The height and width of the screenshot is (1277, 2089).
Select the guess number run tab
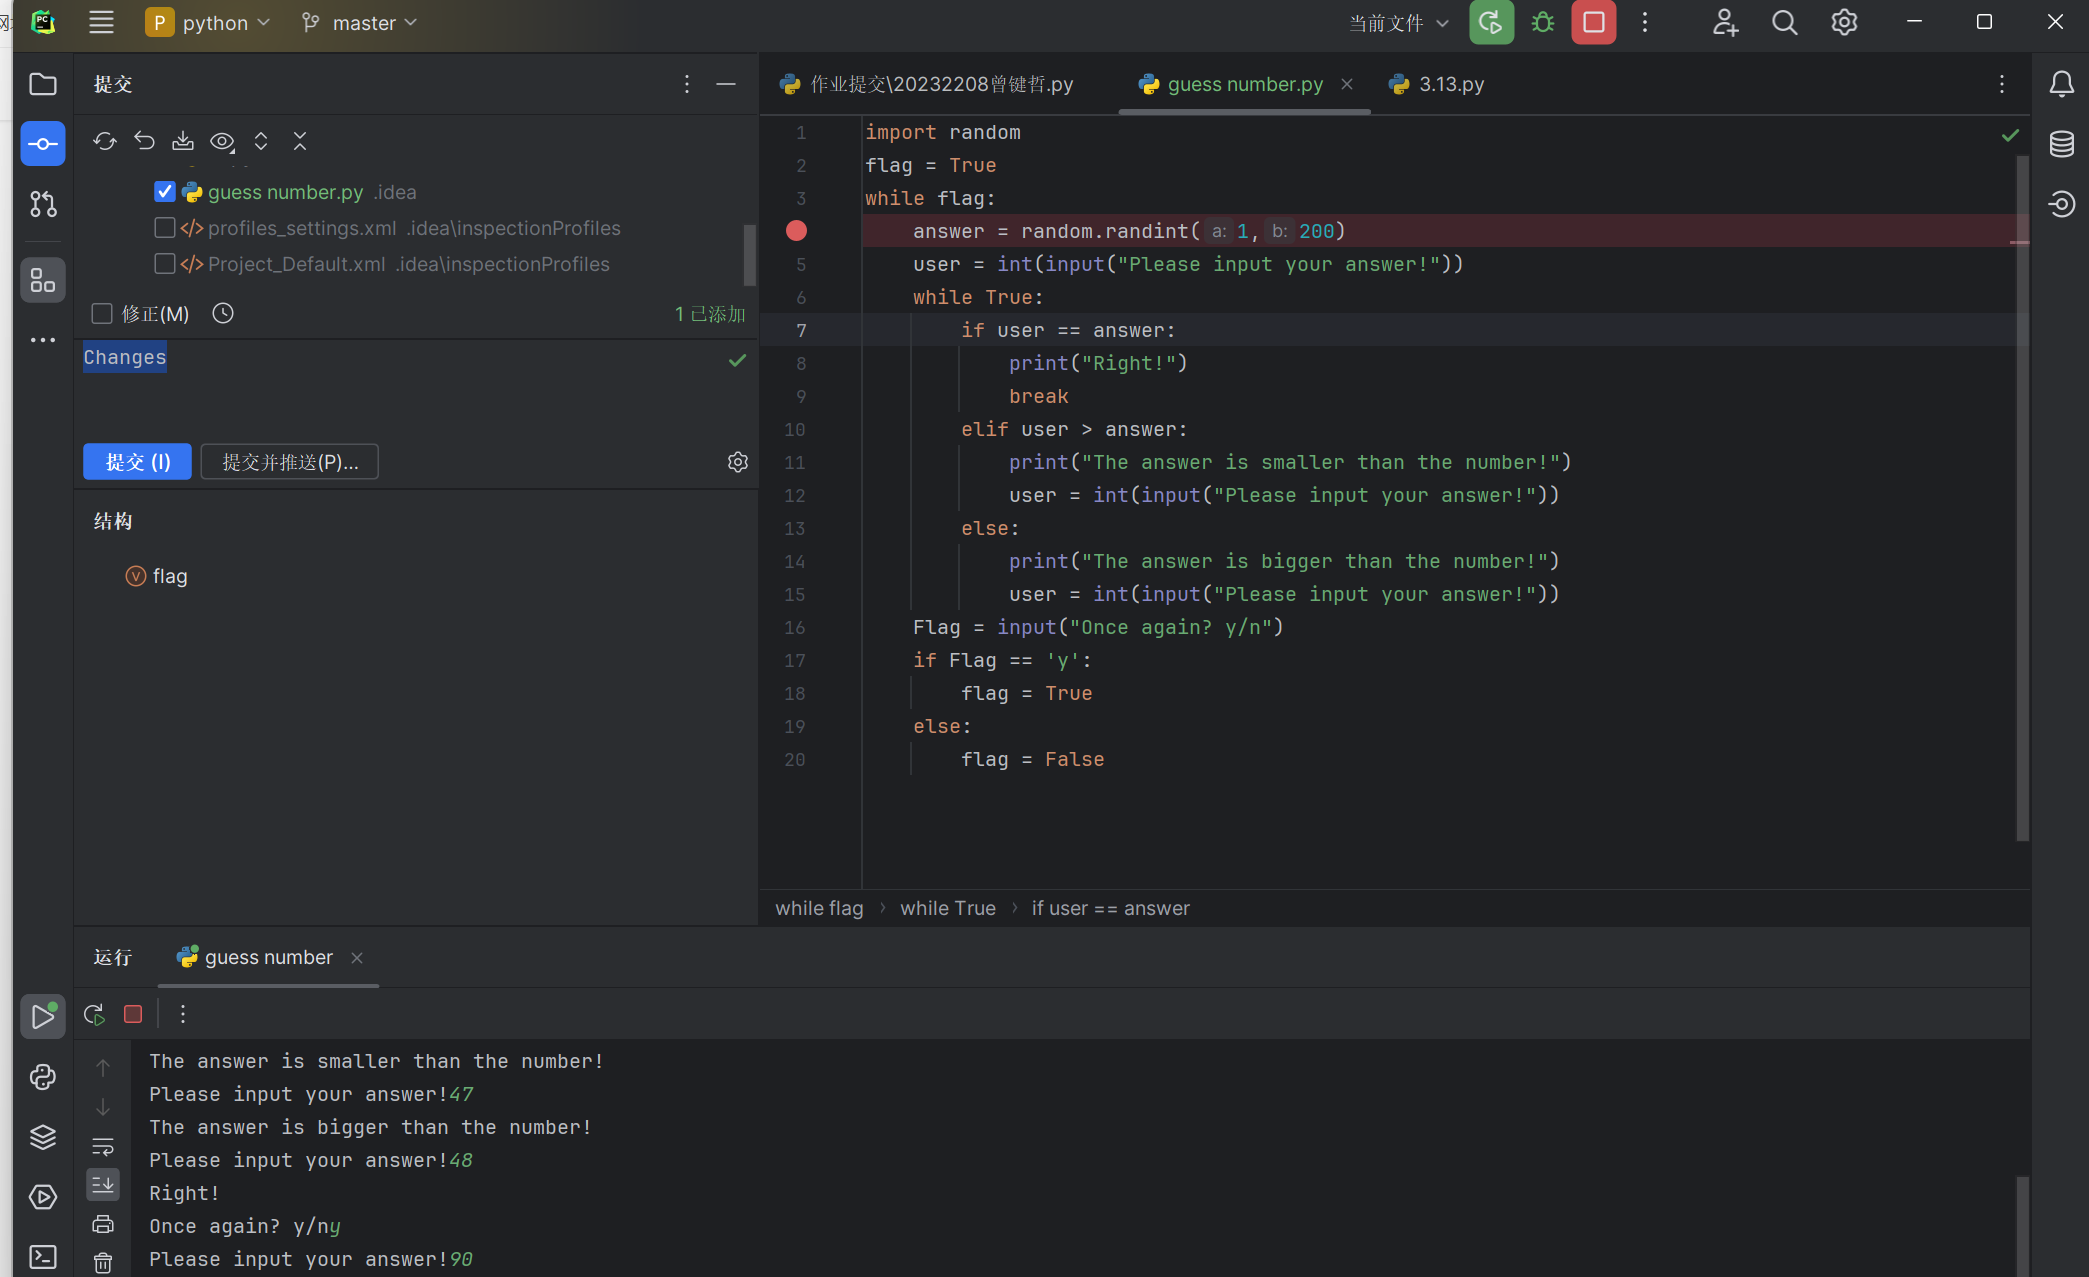point(268,957)
